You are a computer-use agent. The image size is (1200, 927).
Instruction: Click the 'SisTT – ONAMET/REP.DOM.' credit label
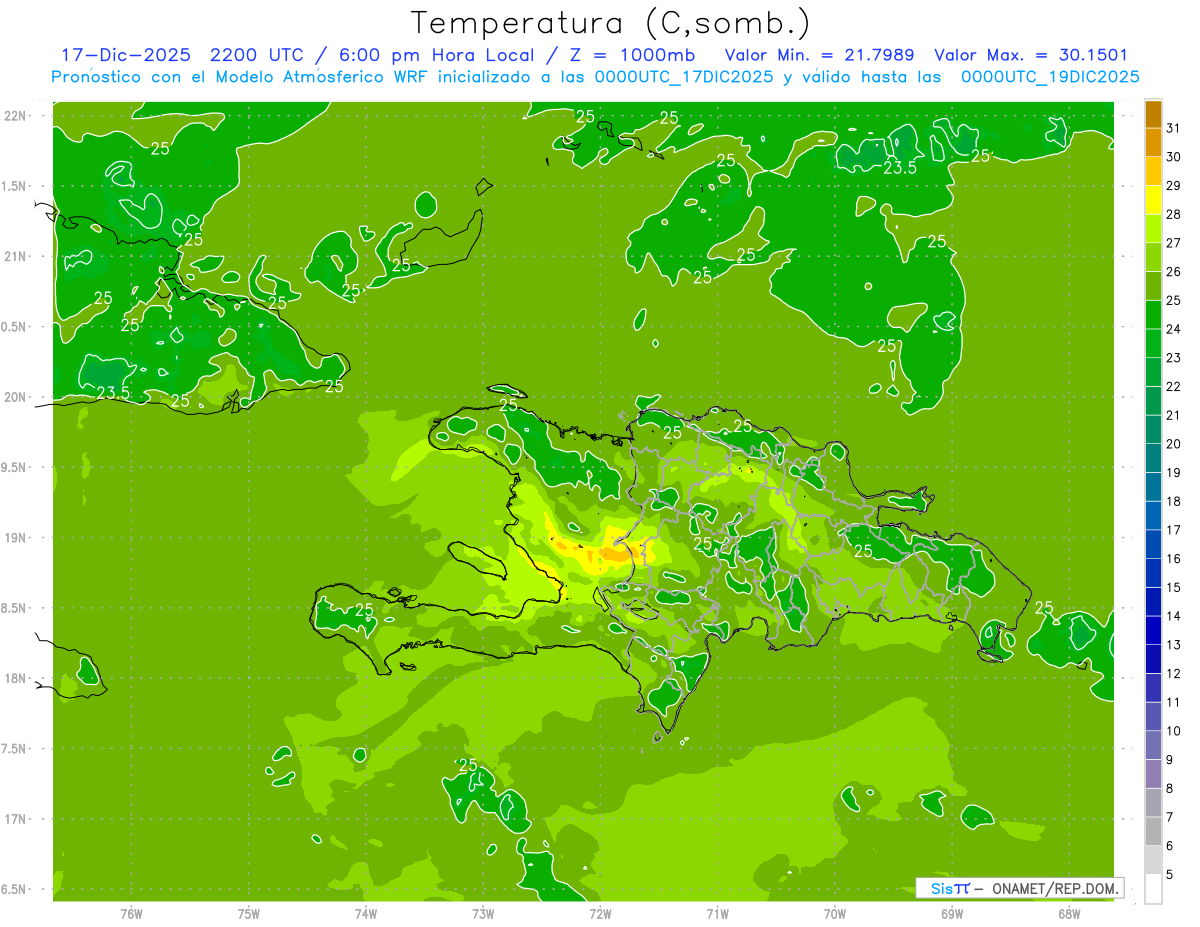[x=1019, y=888]
